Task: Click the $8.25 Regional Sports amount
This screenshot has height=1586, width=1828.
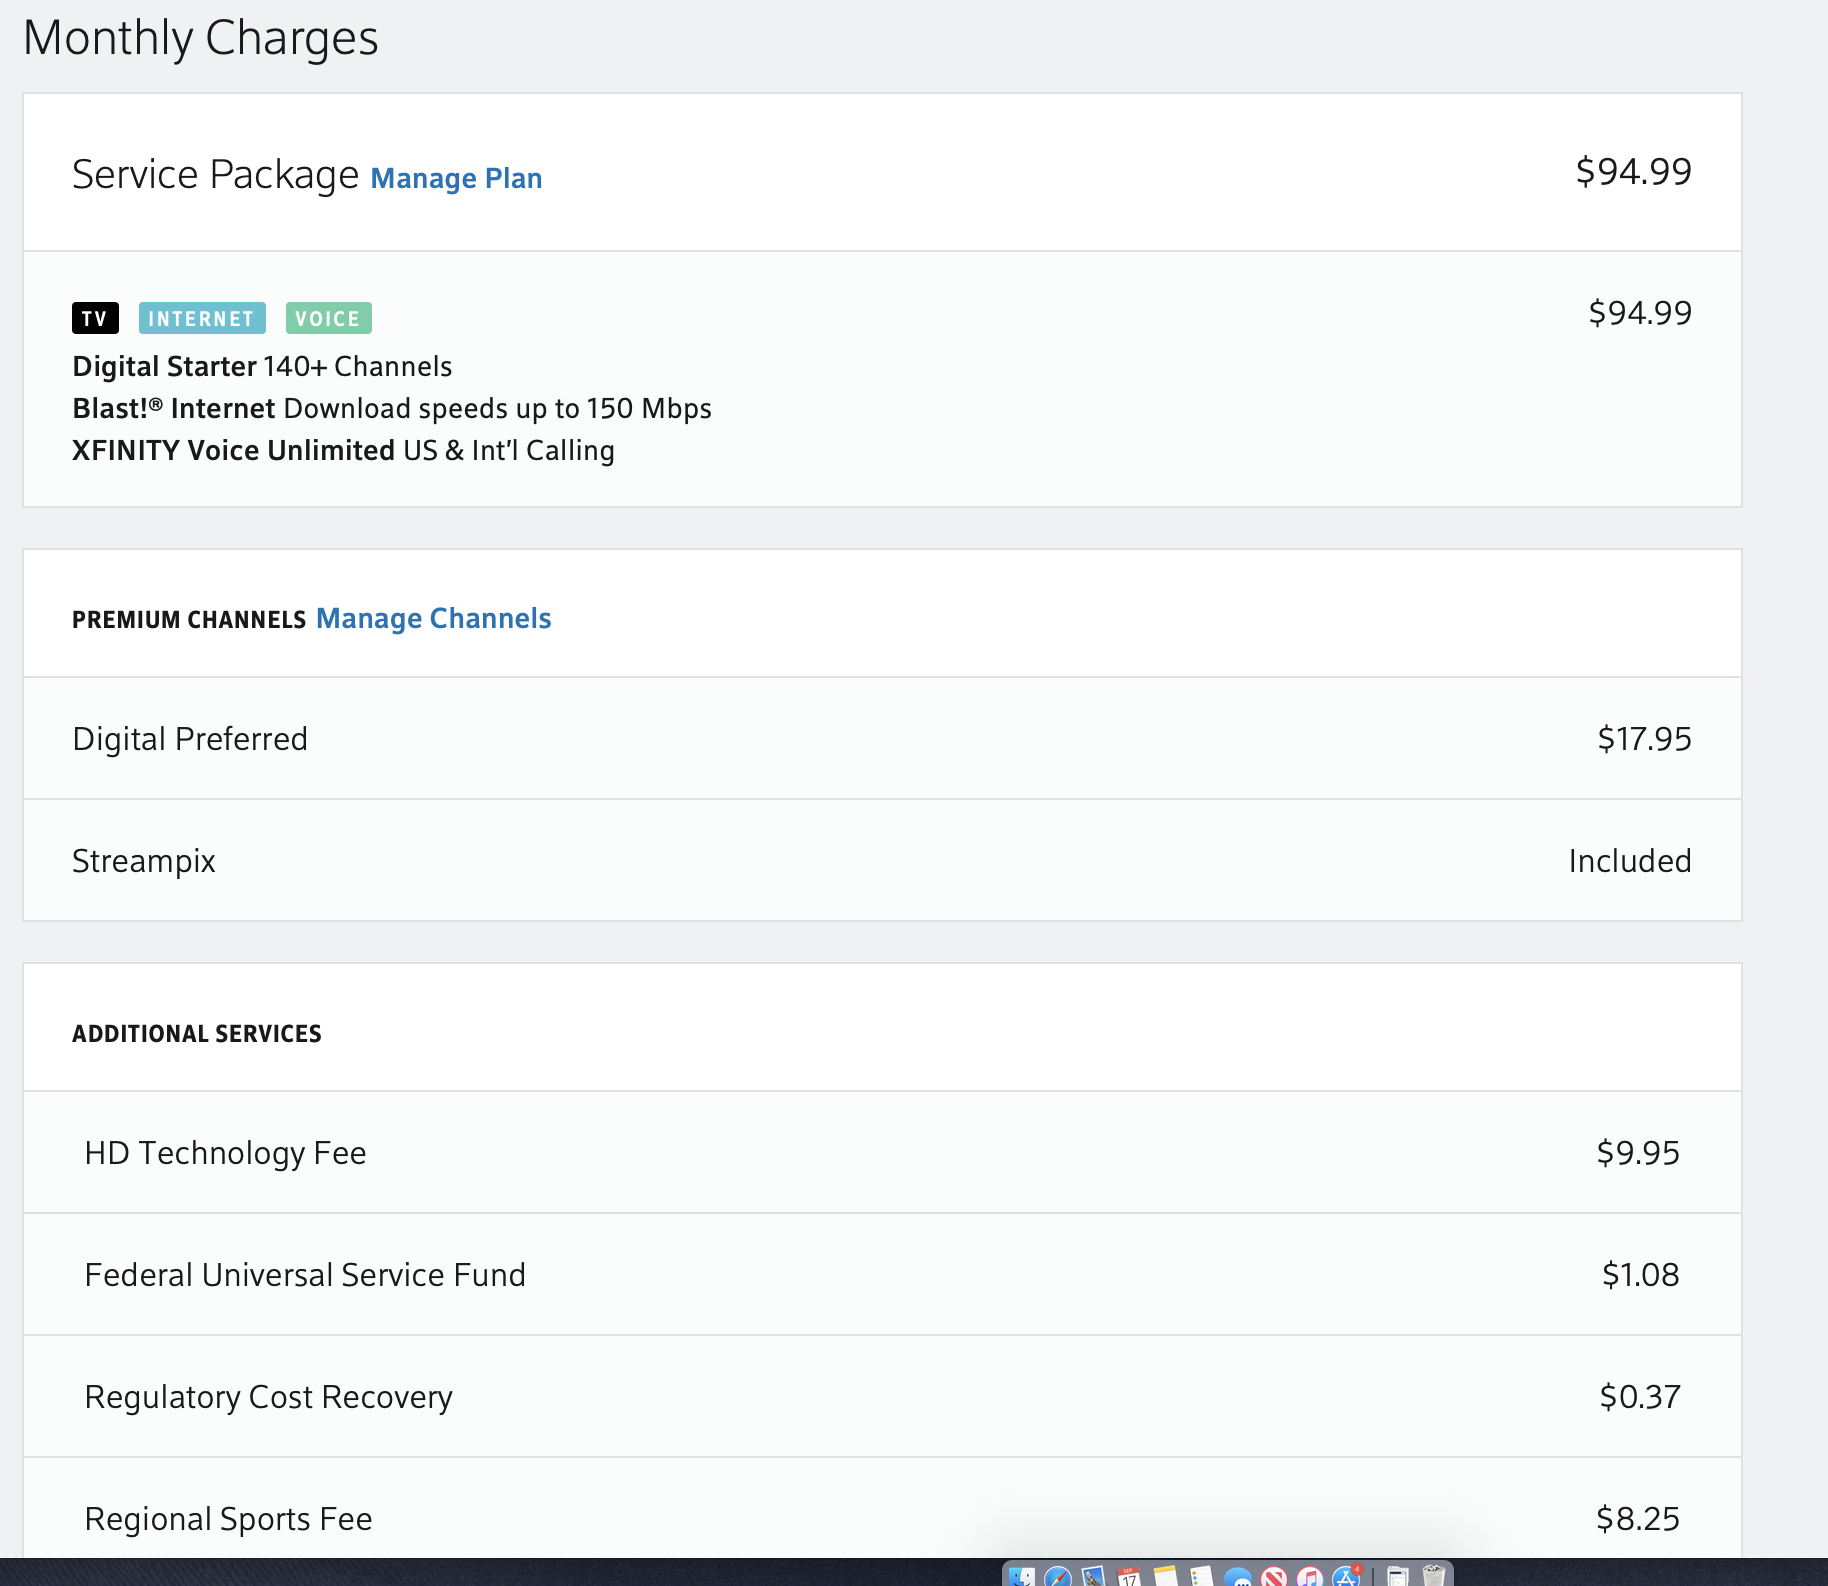Action: click(1638, 1519)
